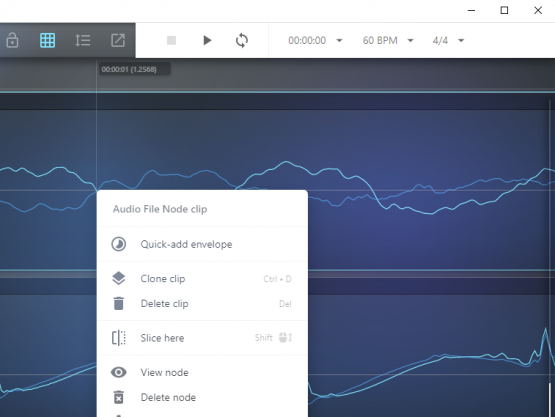The height and width of the screenshot is (417, 555).
Task: Click the track height list icon
Action: pos(82,40)
